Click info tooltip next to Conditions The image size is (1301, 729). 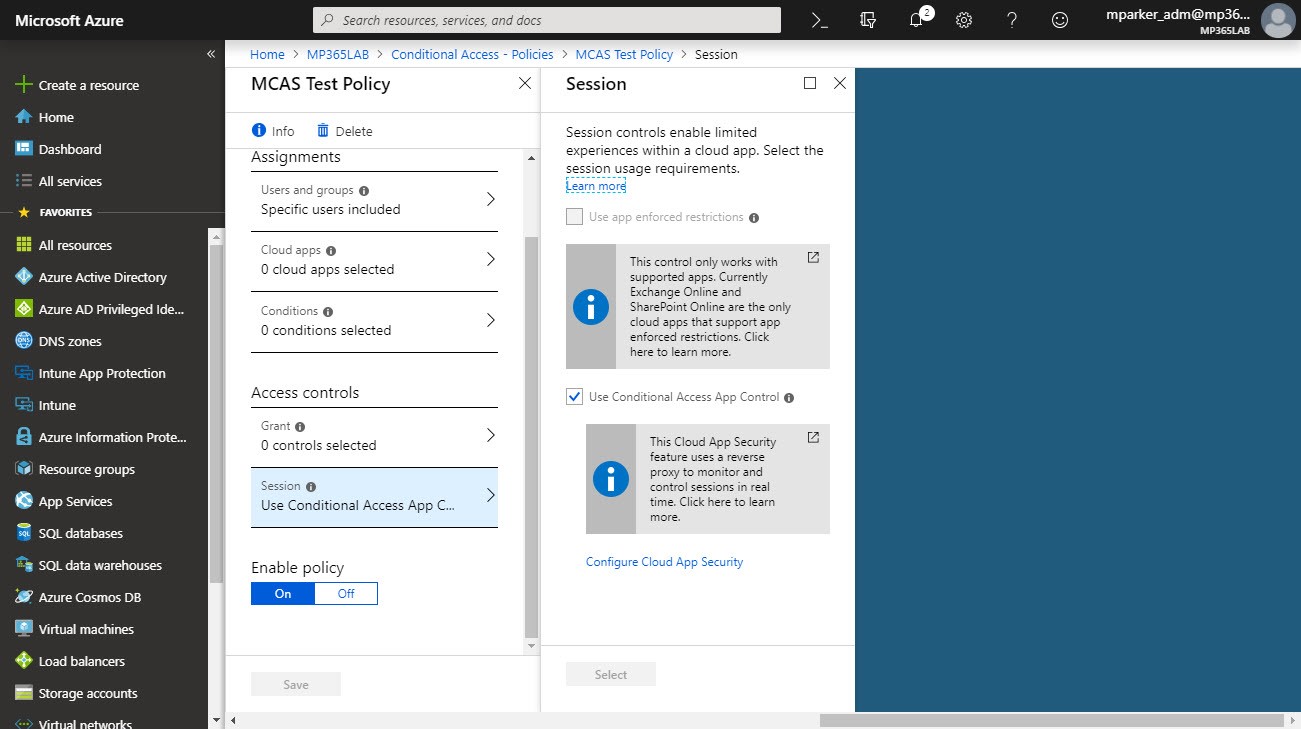point(328,311)
